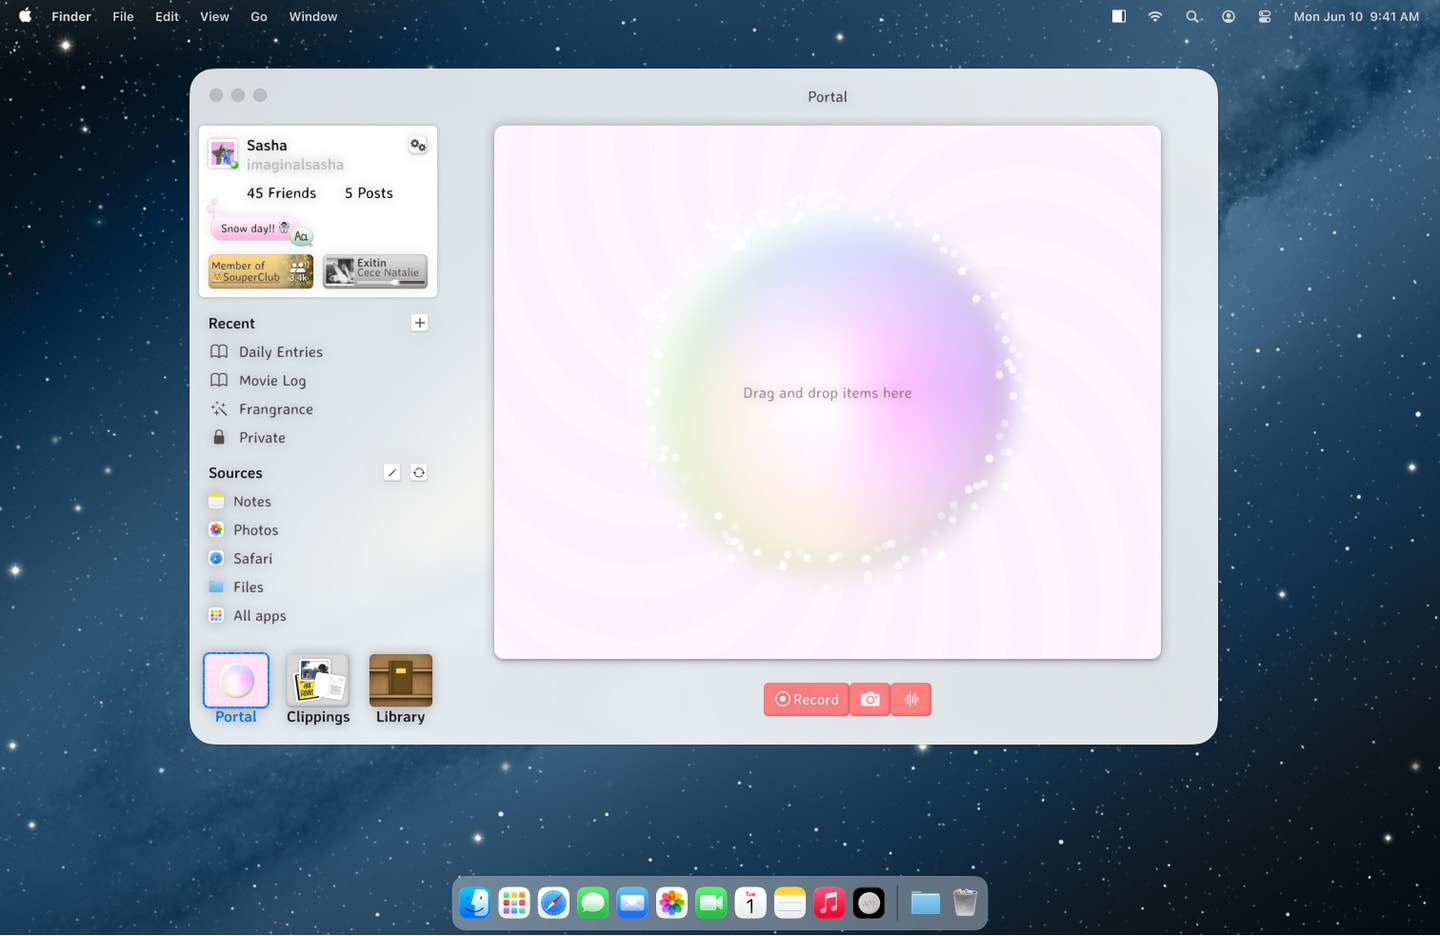Open Control Center in menu bar
The height and width of the screenshot is (936, 1440).
point(1265,16)
